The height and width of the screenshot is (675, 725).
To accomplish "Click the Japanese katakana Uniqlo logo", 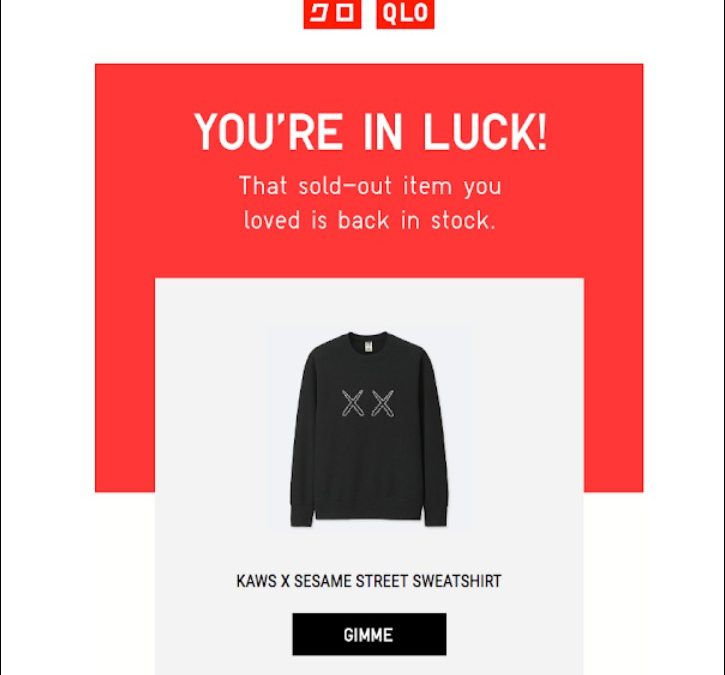I will pos(332,14).
